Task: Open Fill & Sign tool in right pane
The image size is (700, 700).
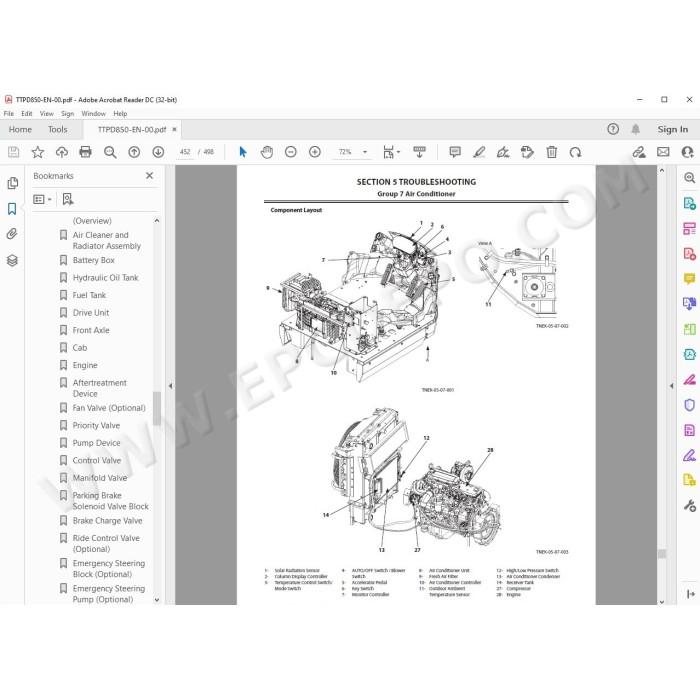Action: click(x=689, y=456)
